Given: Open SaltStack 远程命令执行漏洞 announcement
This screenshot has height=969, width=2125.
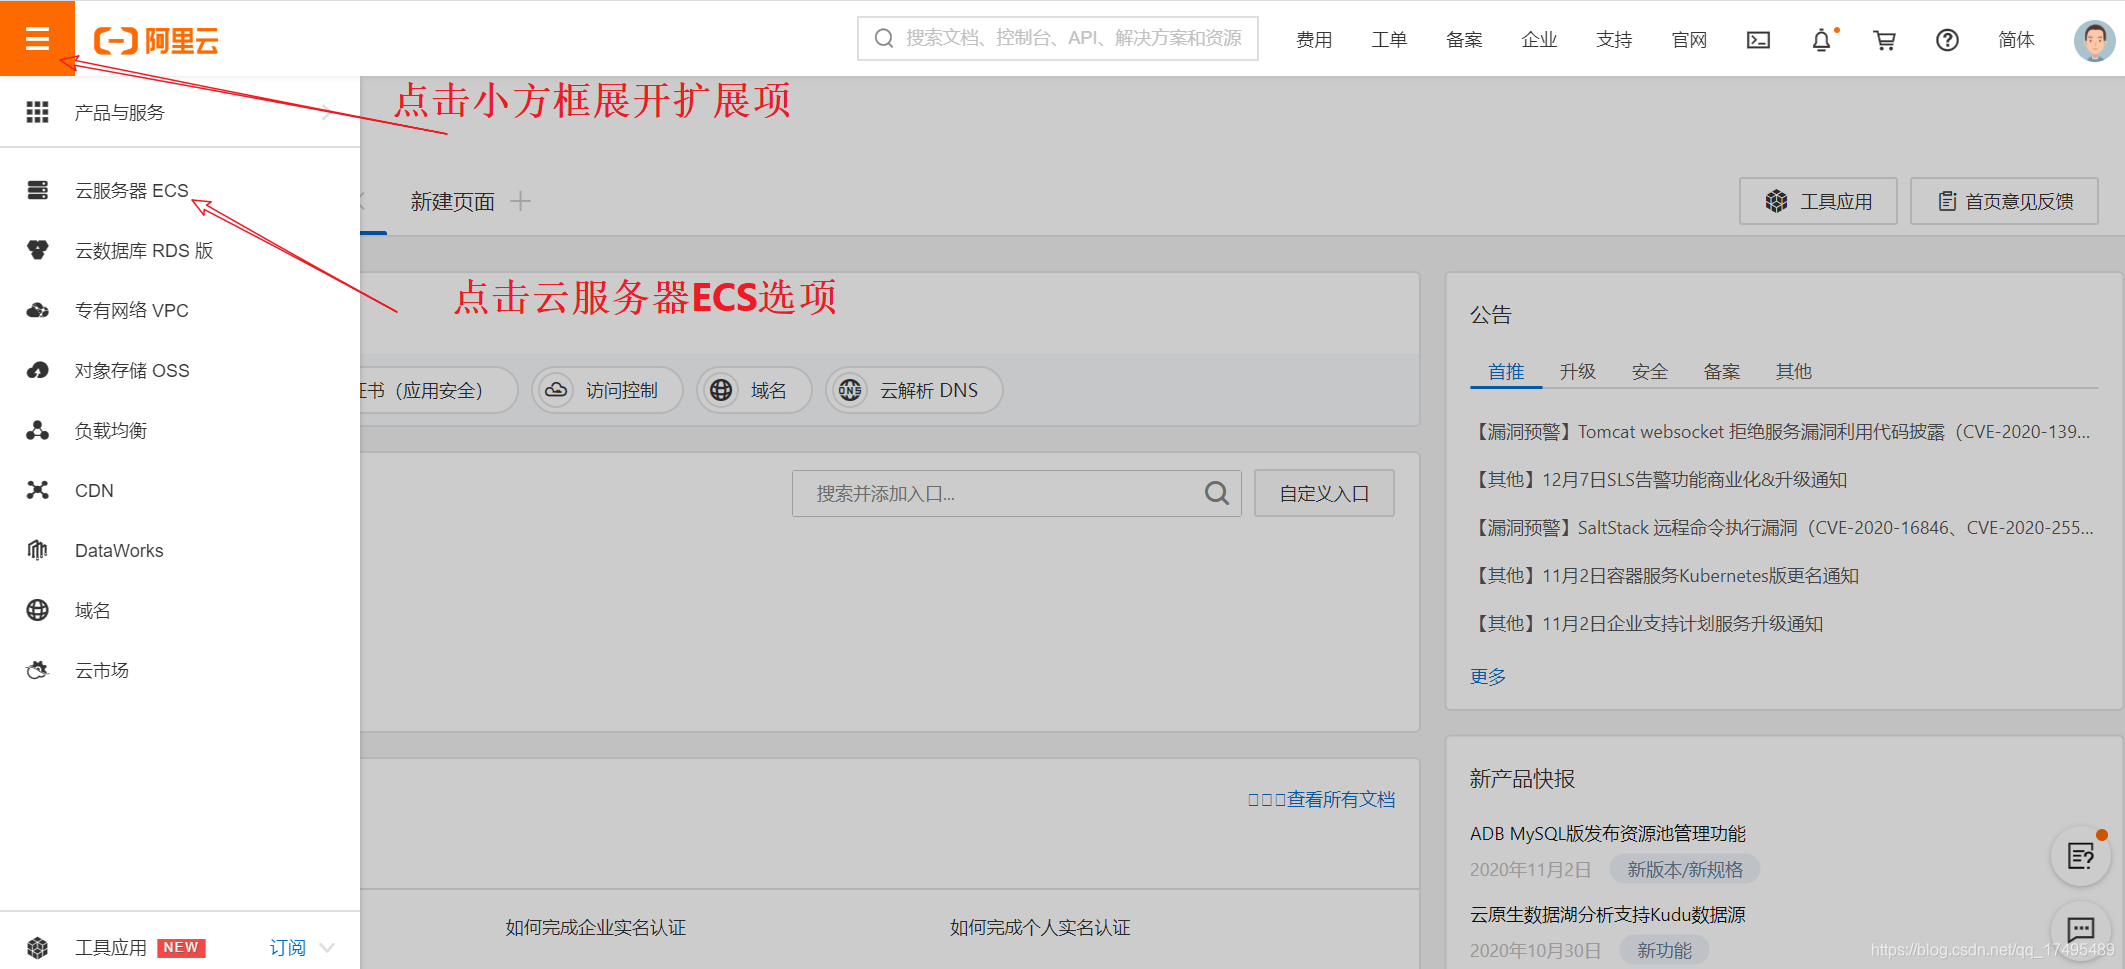Looking at the screenshot, I should [x=1782, y=527].
